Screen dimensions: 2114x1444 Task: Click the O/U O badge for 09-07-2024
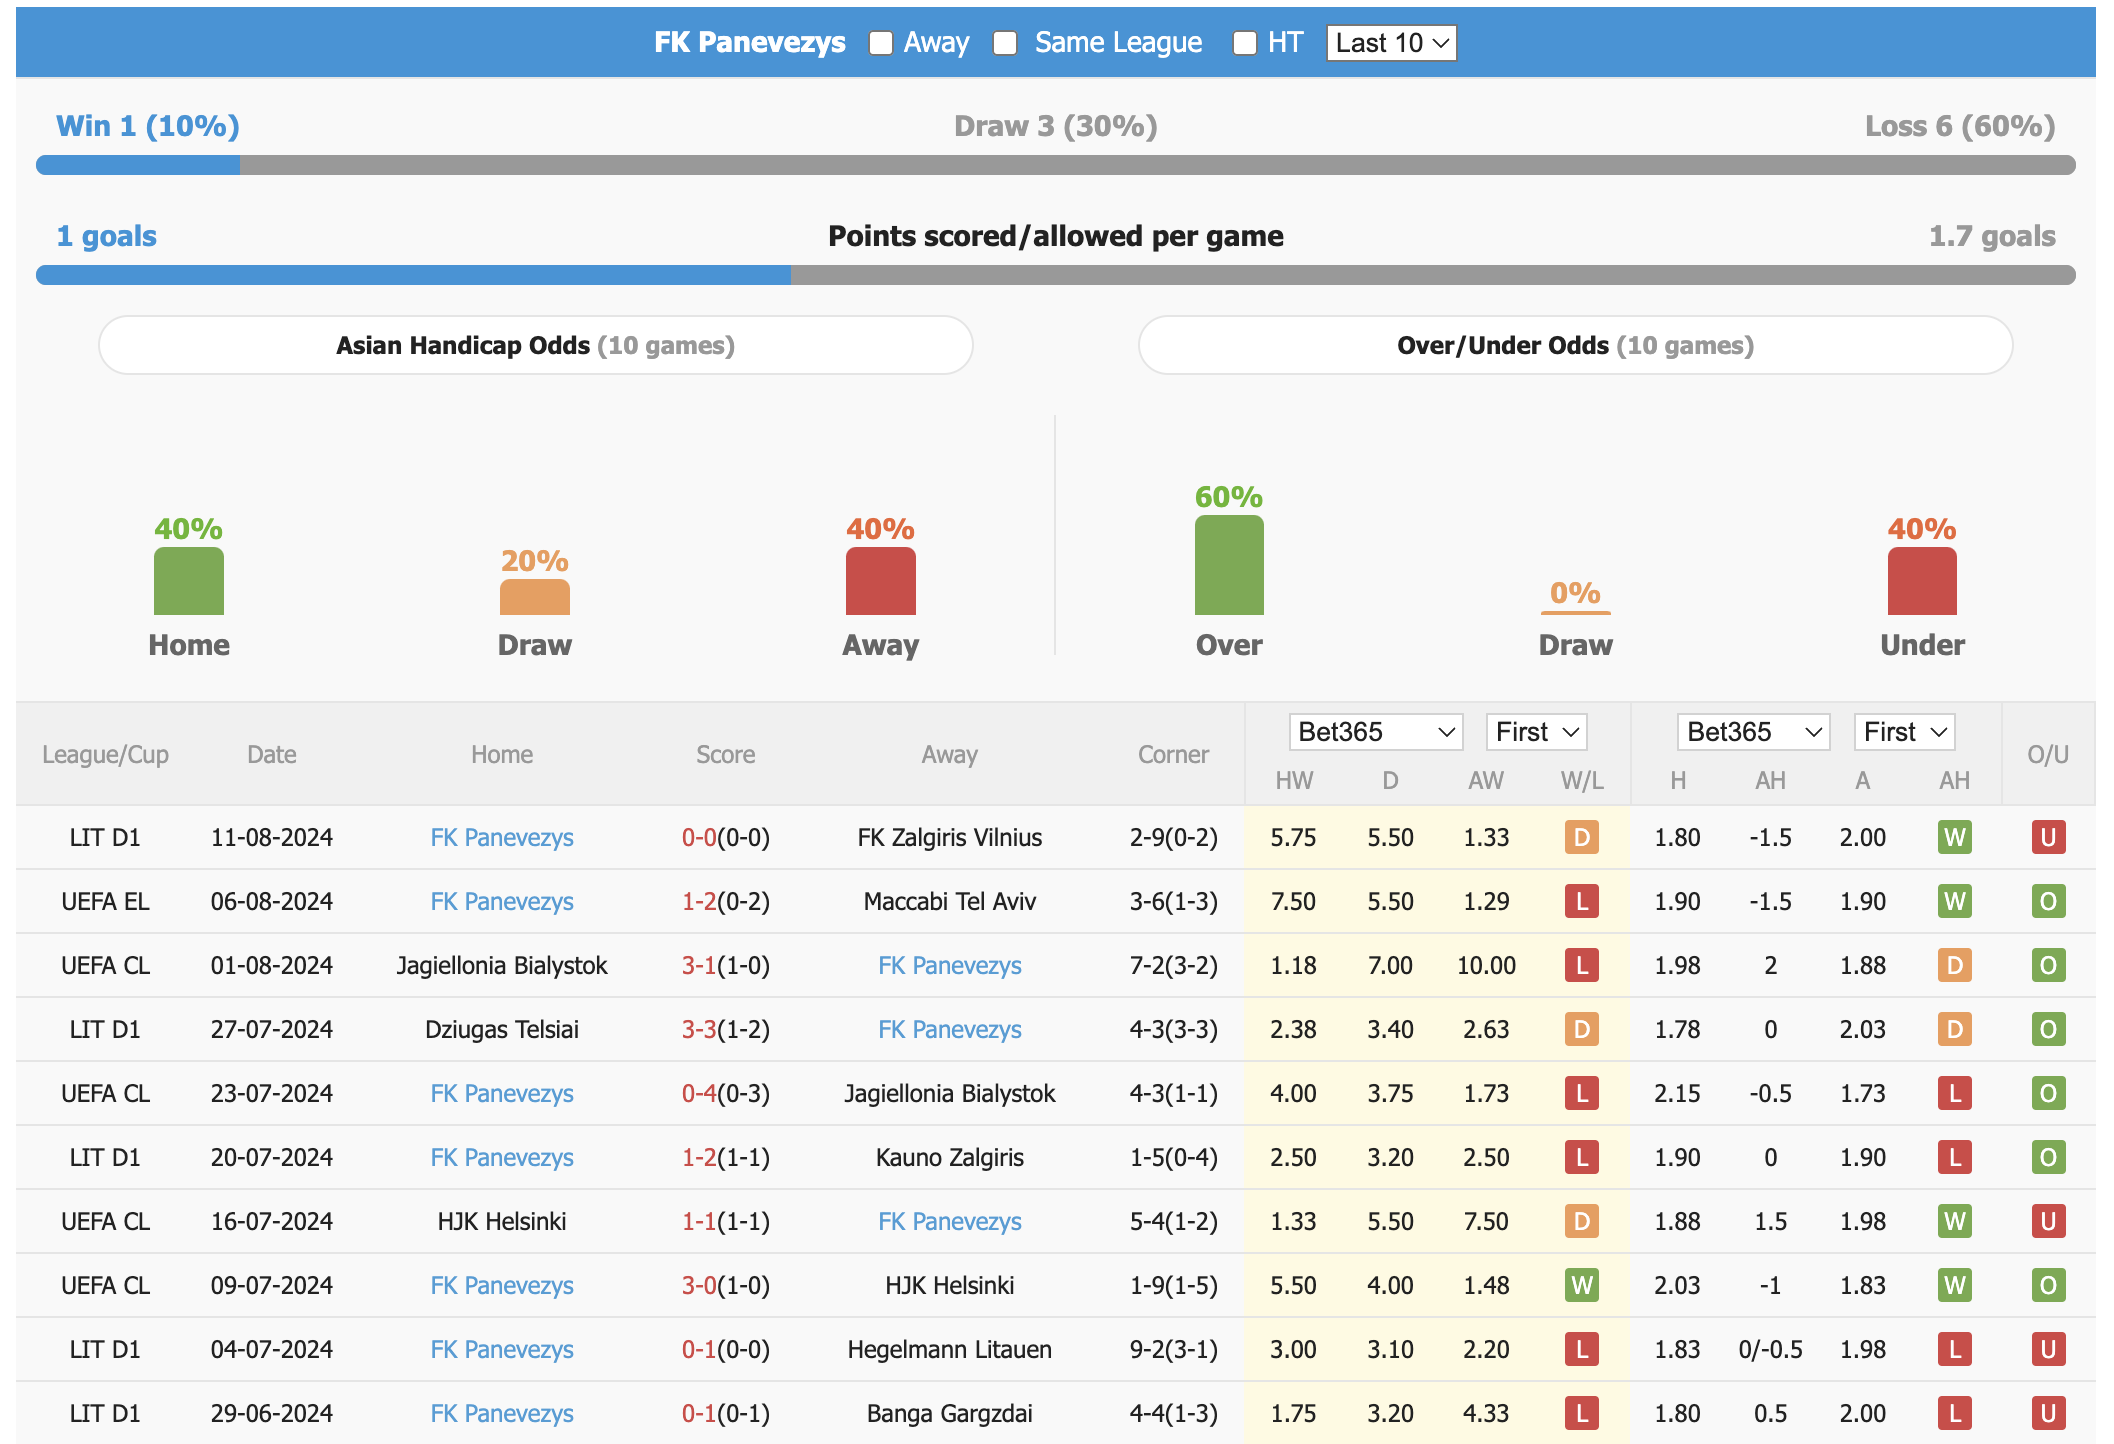pos(2048,1285)
